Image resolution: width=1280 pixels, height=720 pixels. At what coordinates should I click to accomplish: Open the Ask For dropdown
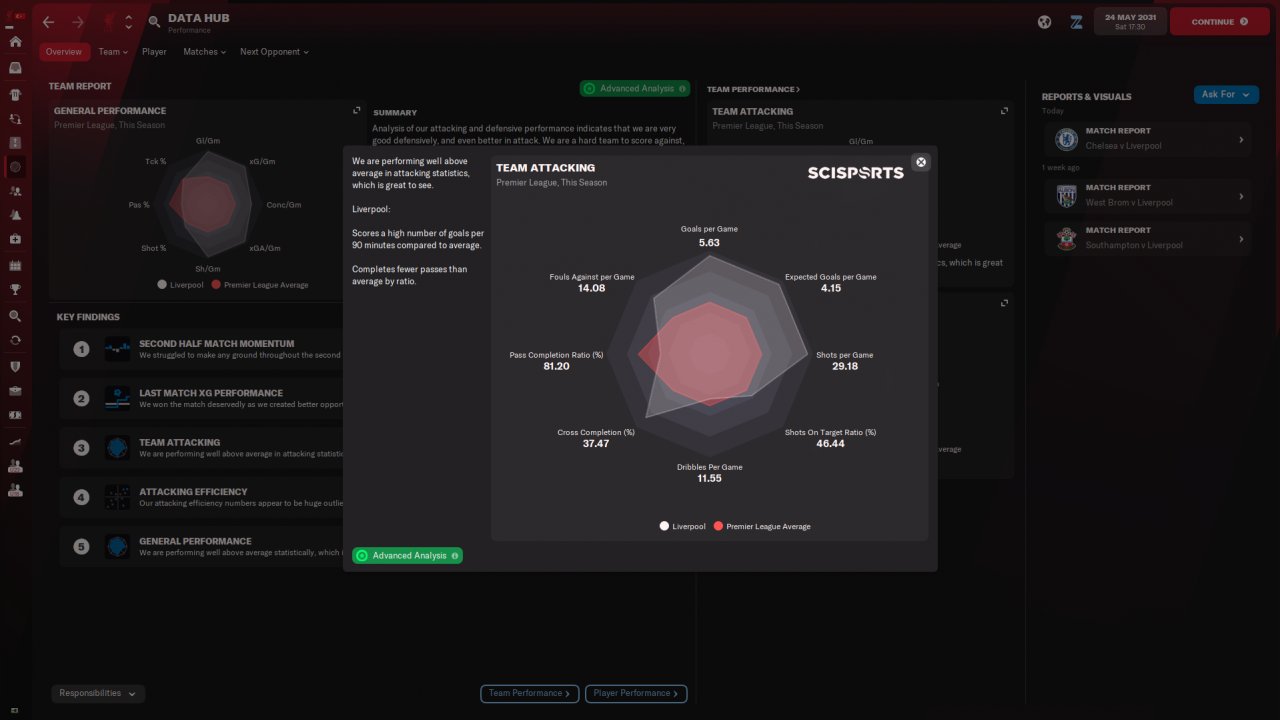tap(1226, 94)
